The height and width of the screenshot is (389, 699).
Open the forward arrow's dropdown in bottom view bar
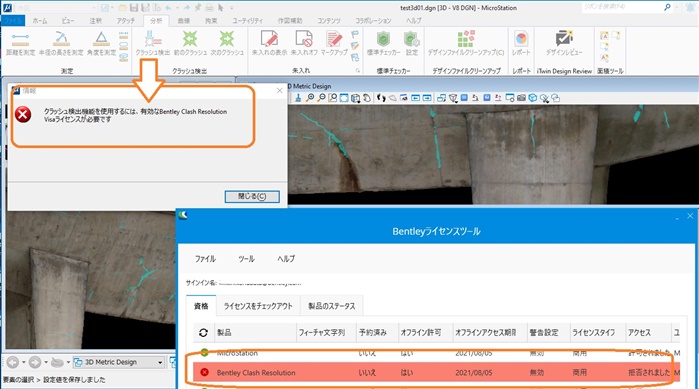(x=46, y=363)
